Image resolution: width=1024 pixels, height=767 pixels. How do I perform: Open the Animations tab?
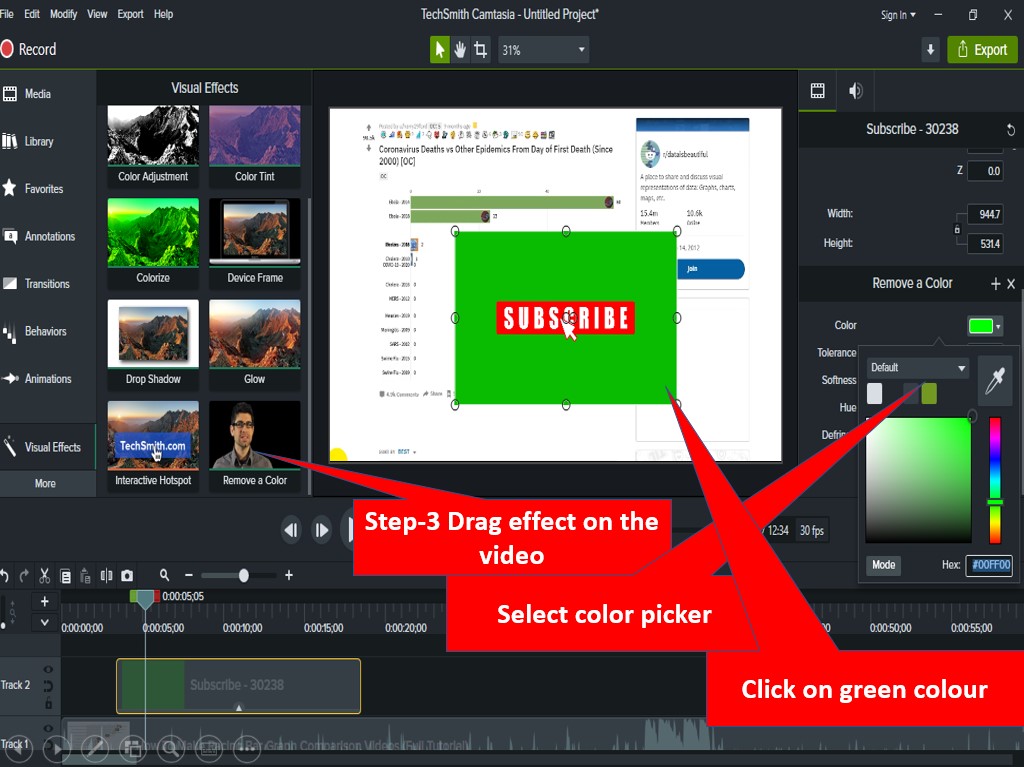pos(48,379)
